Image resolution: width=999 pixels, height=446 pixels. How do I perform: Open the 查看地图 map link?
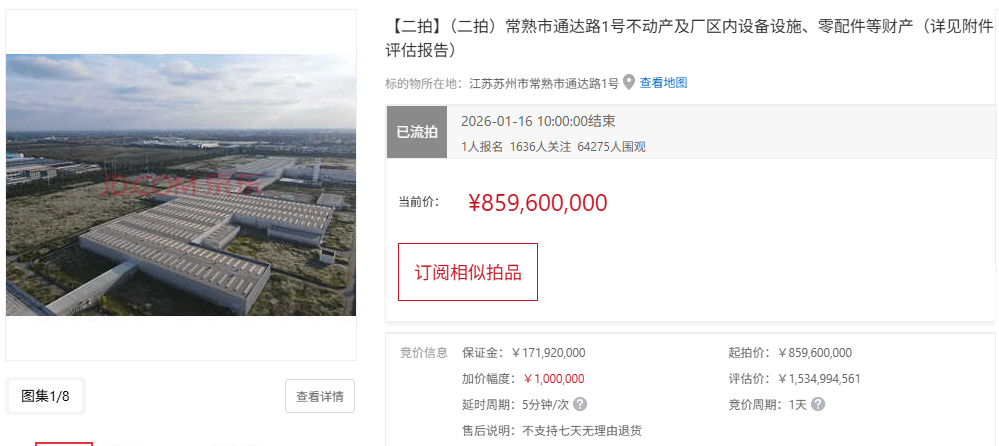pyautogui.click(x=664, y=83)
